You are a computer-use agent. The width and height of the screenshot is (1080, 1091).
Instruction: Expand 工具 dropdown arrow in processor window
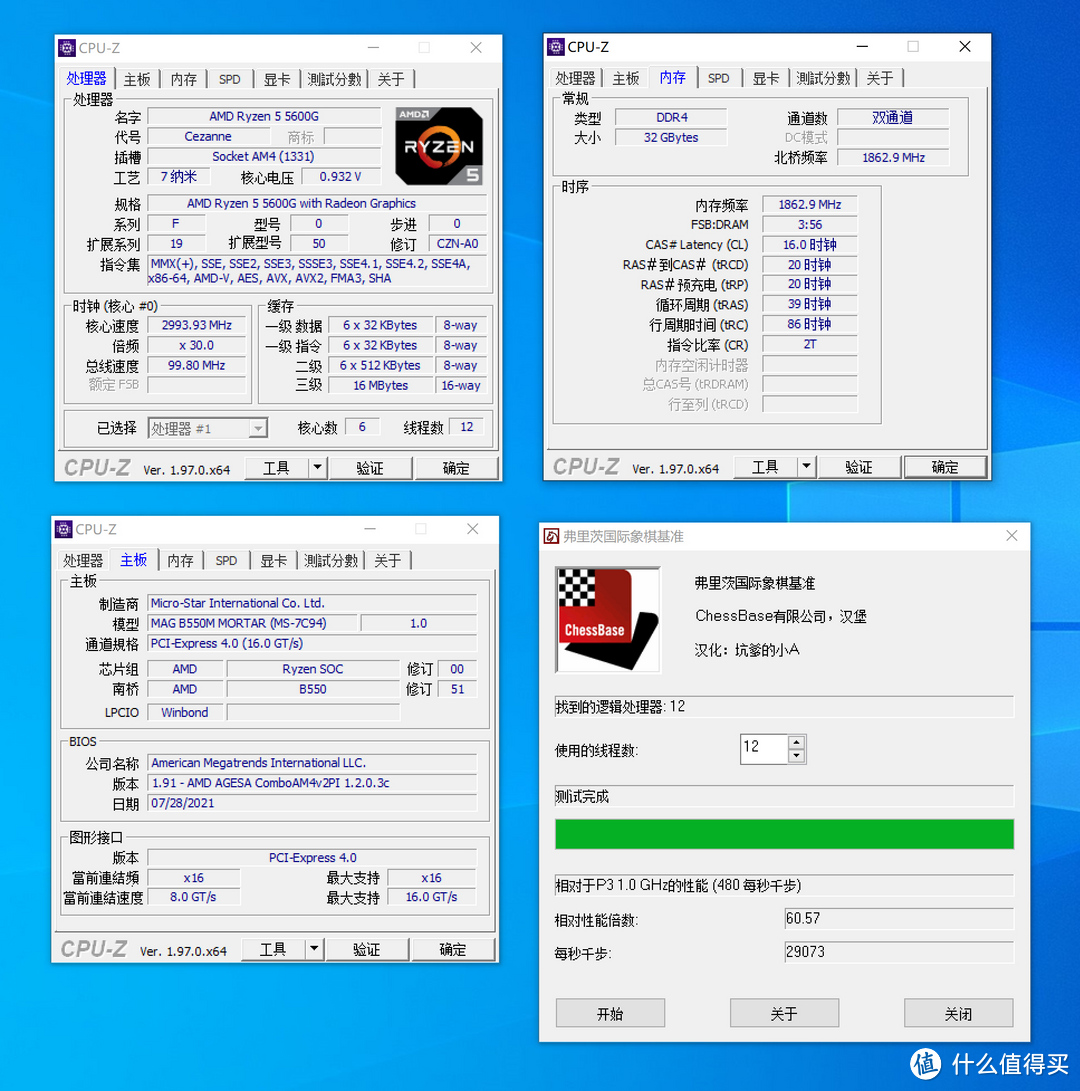[x=317, y=468]
